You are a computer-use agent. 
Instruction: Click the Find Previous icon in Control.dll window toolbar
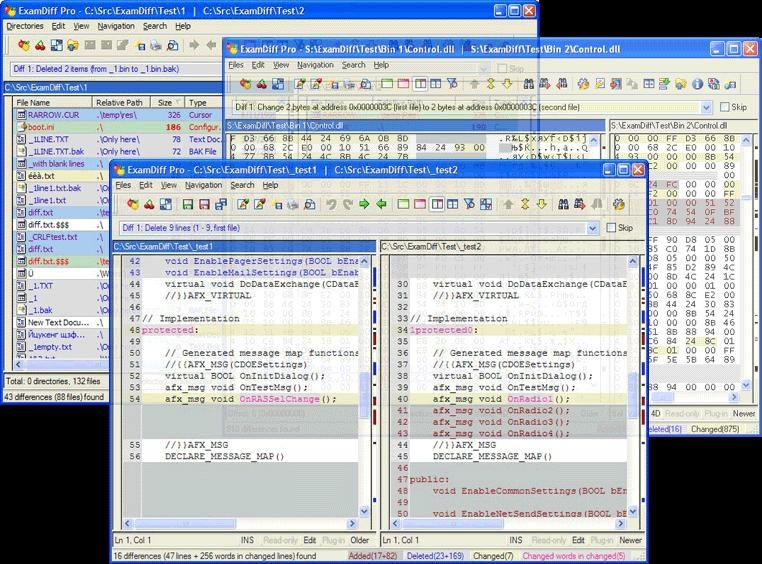pyautogui.click(x=562, y=84)
